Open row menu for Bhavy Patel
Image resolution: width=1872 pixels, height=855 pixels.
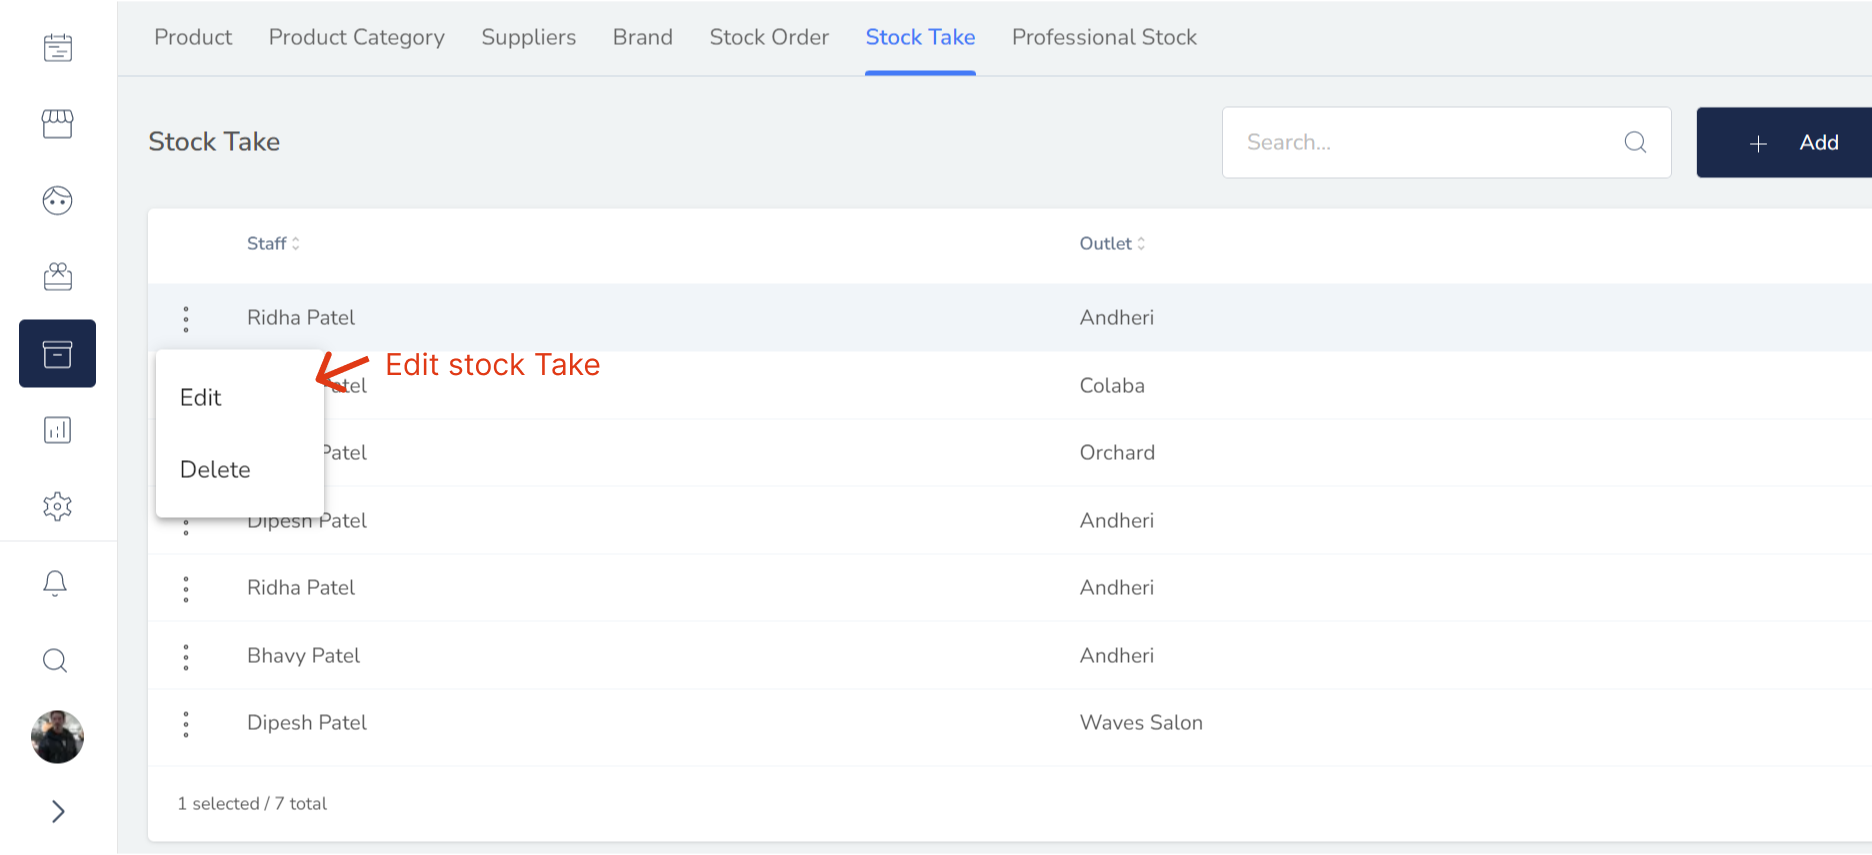(x=186, y=657)
